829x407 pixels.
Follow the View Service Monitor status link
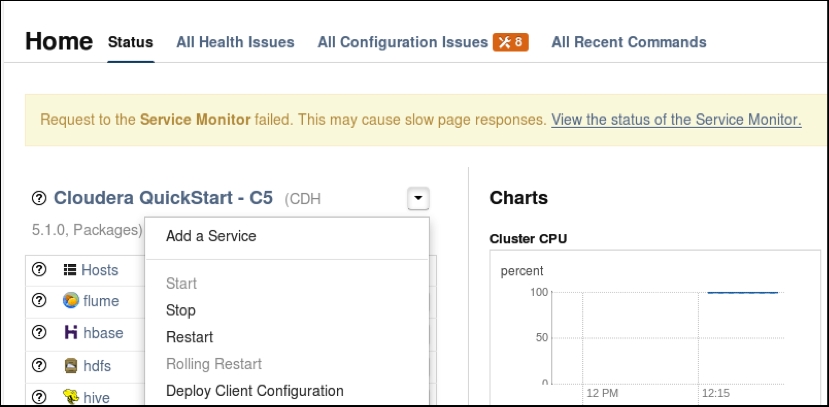pyautogui.click(x=676, y=120)
